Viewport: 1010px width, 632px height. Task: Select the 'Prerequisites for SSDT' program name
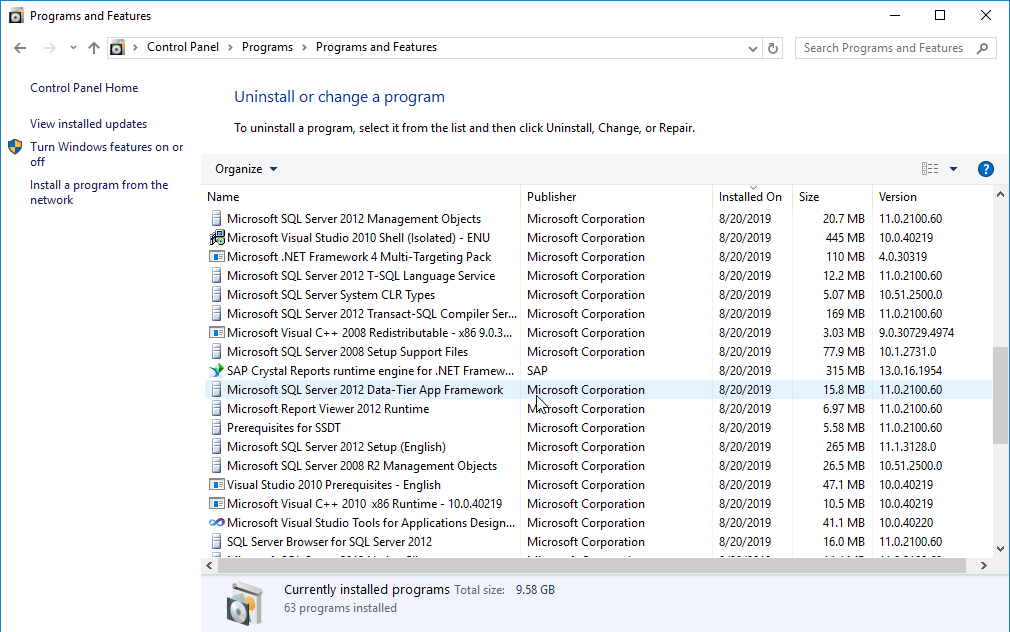point(283,428)
